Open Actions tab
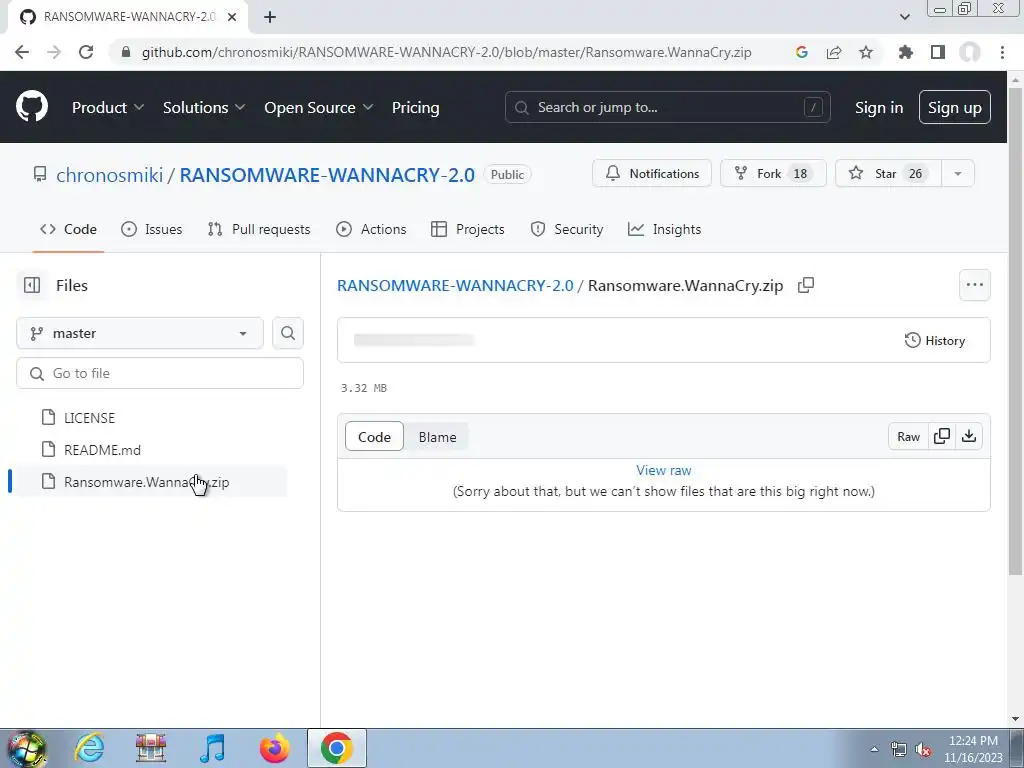The height and width of the screenshot is (768, 1024). pyautogui.click(x=371, y=229)
